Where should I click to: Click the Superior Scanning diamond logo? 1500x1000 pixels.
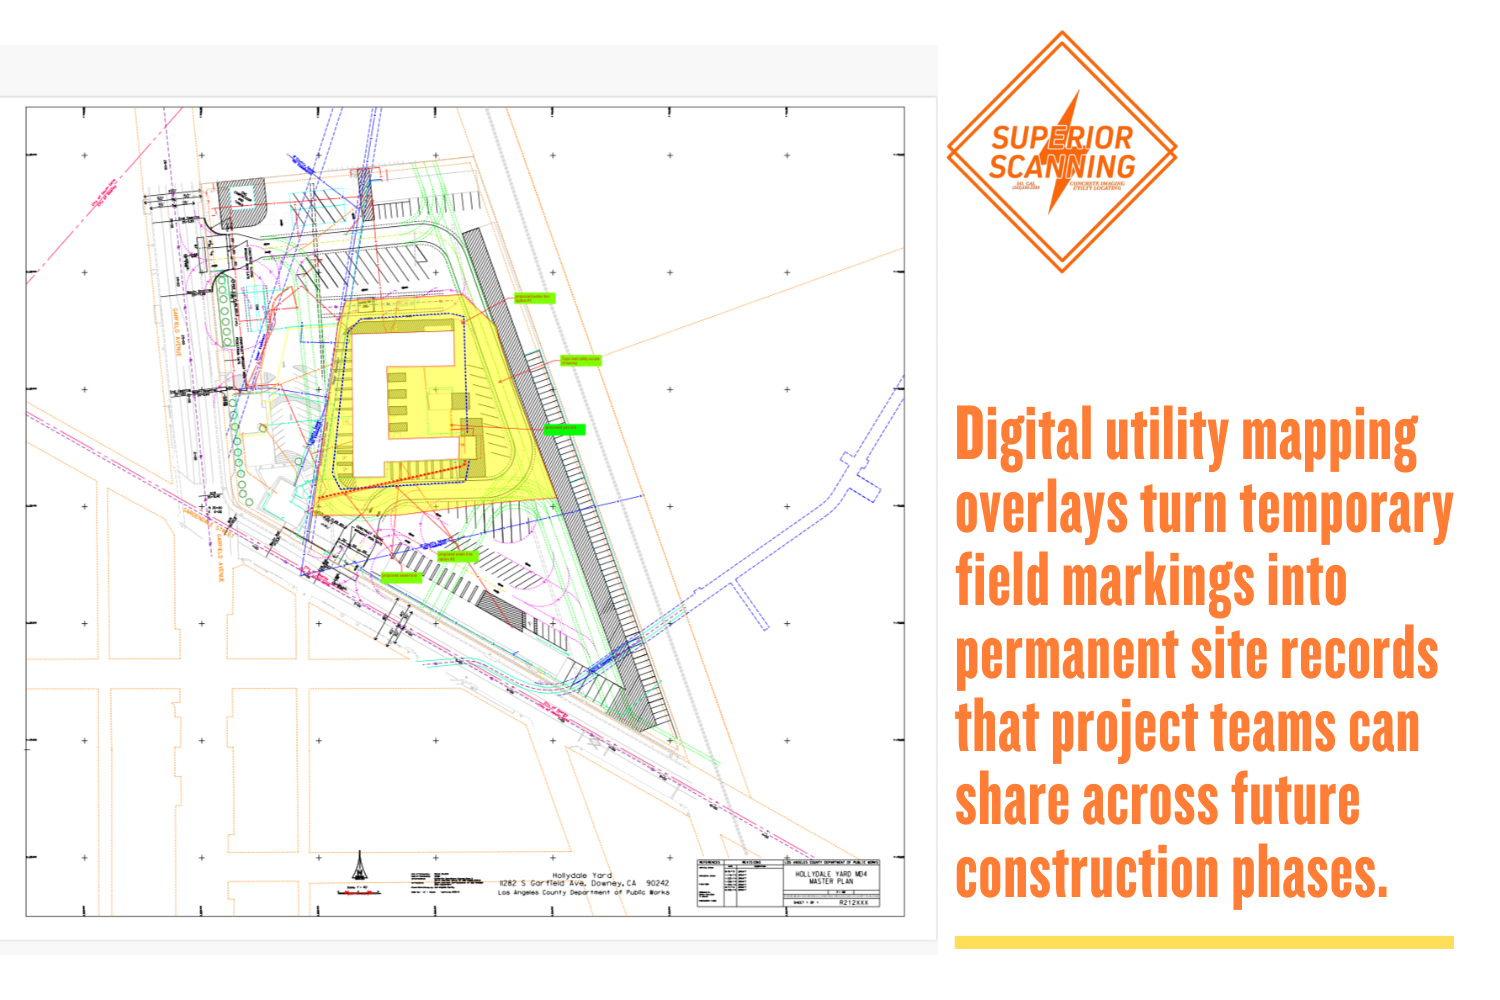(1062, 152)
